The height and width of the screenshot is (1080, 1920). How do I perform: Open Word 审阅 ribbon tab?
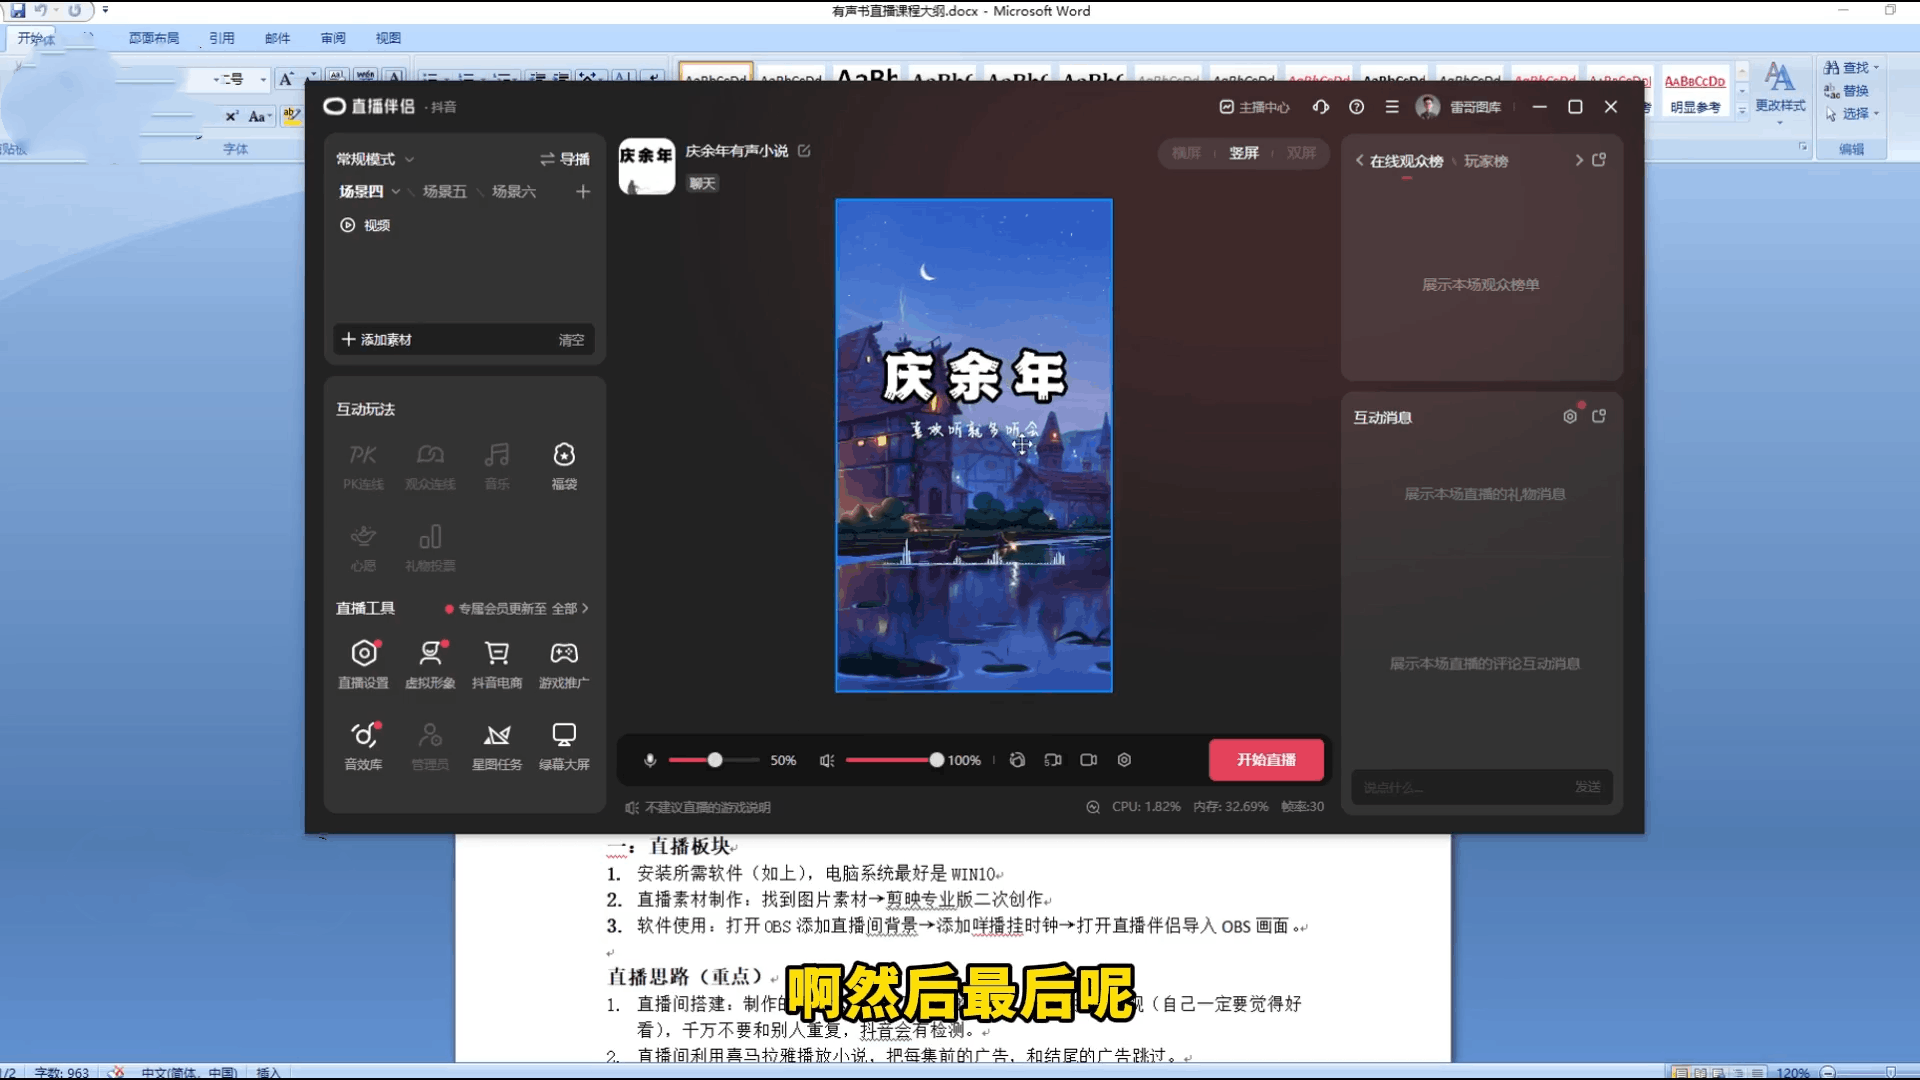333,38
